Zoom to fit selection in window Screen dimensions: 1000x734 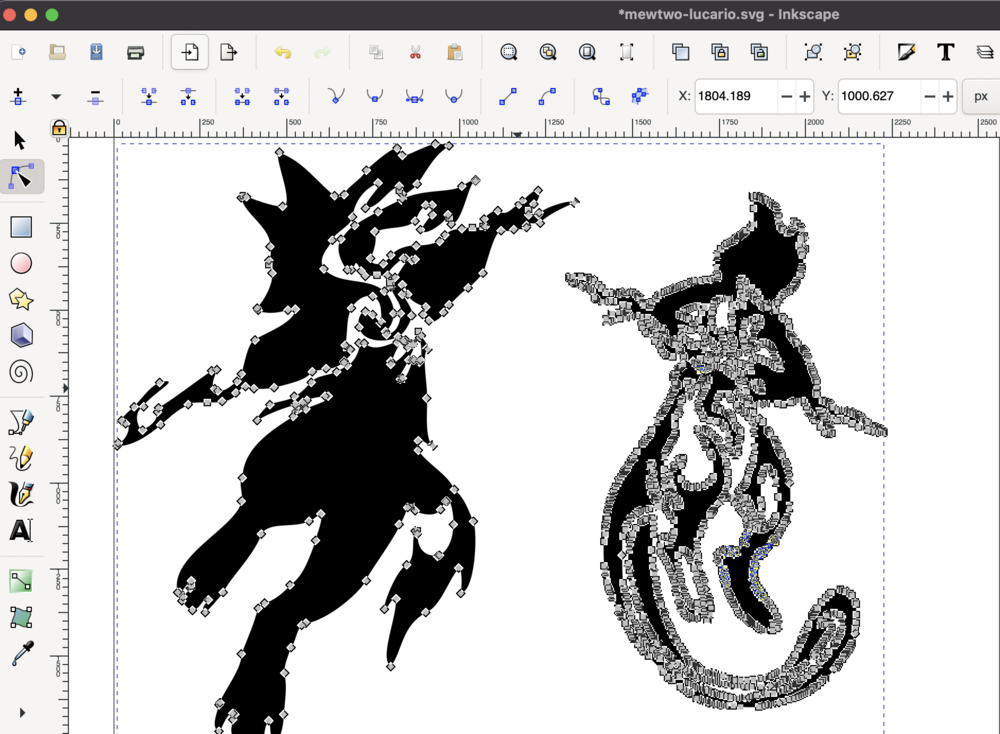pyautogui.click(x=508, y=52)
